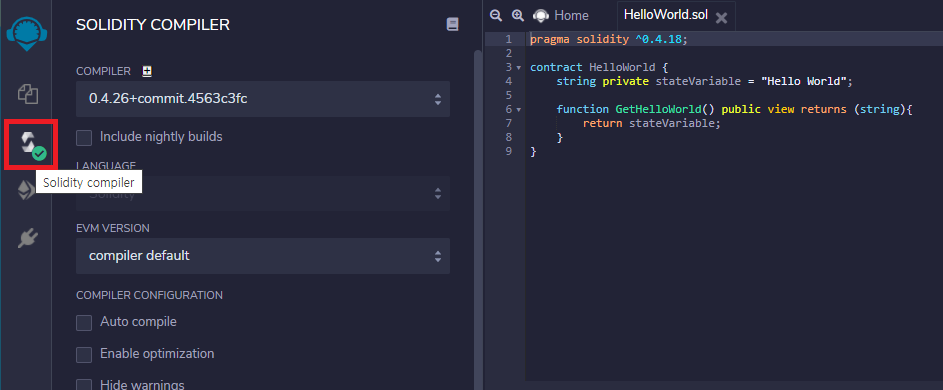
Task: Click the EVM VERSION label
Action: (x=112, y=229)
